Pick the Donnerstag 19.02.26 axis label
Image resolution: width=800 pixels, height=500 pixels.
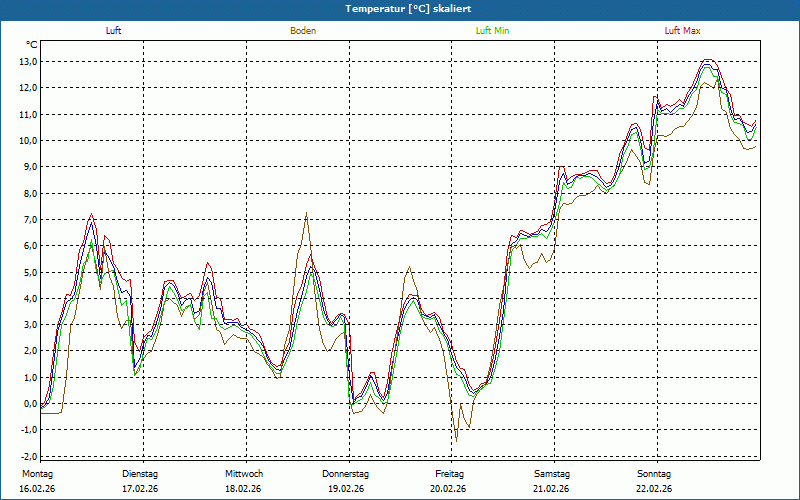tap(346, 481)
